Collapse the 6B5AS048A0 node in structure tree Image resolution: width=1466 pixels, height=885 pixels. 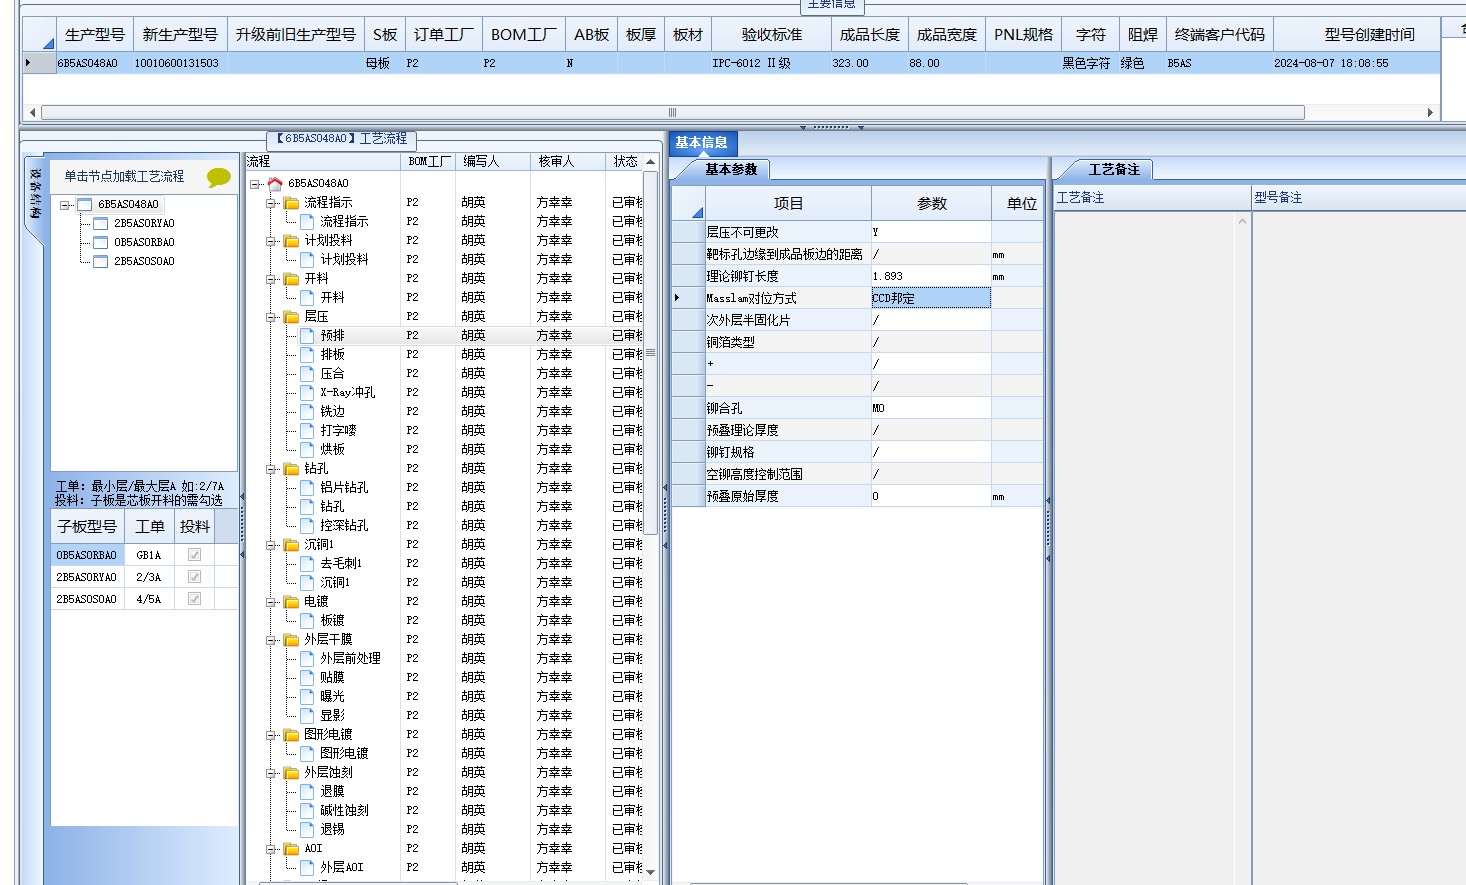pyautogui.click(x=65, y=205)
